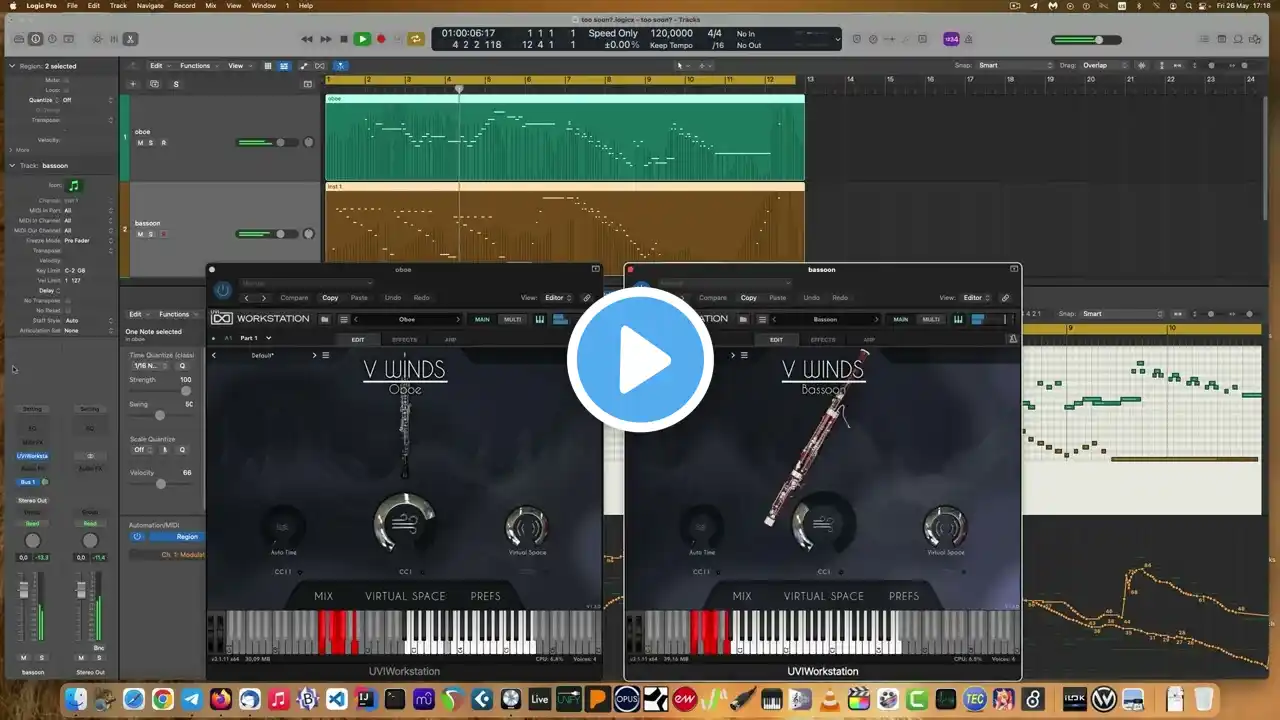Open the Mixer icon in control bar
The height and width of the screenshot is (720, 1280).
click(114, 39)
